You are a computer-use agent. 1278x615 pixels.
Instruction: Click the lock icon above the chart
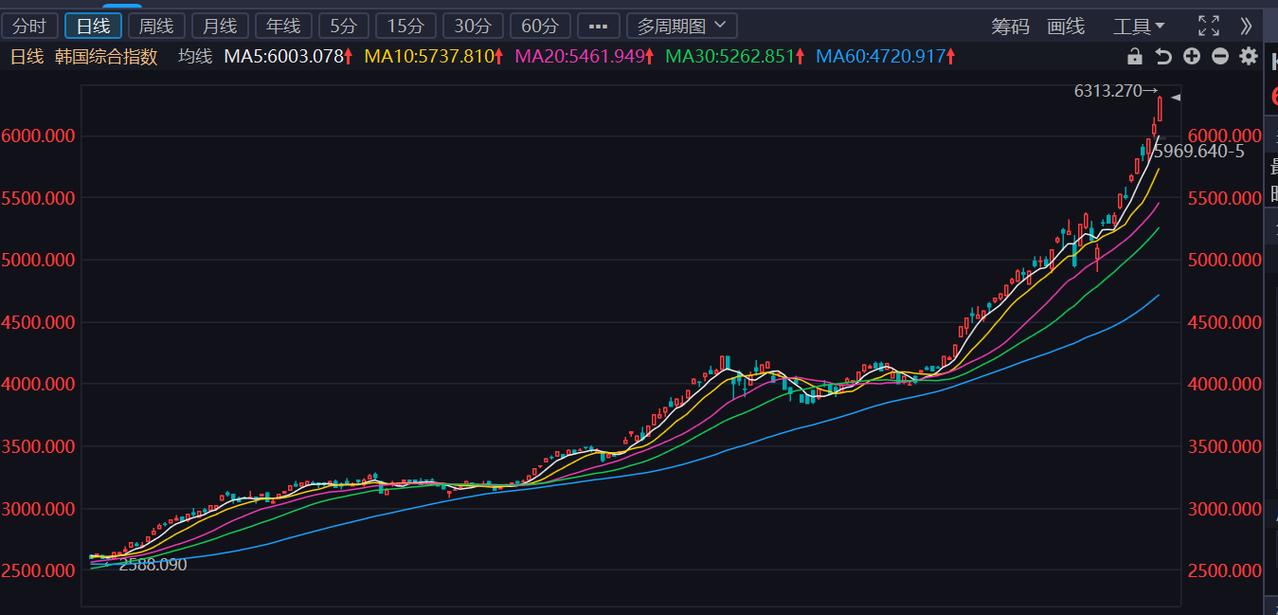coord(1134,57)
